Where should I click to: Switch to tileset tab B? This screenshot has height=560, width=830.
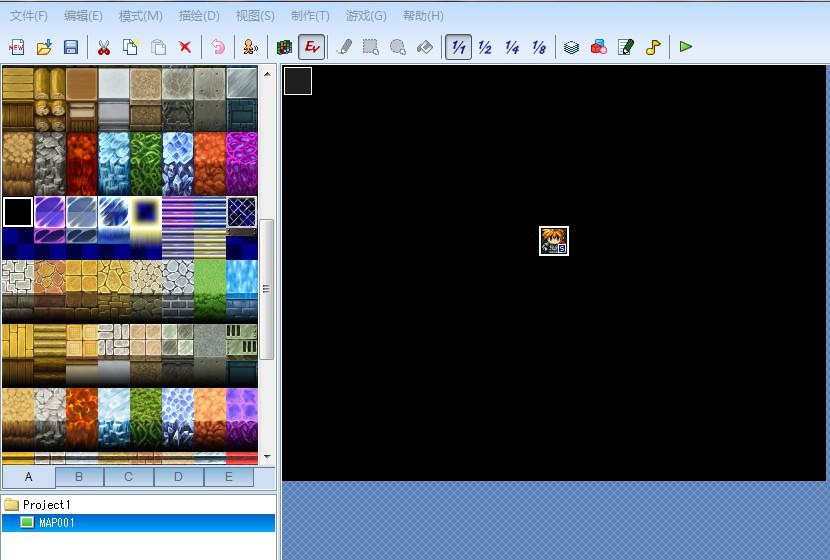(x=79, y=477)
